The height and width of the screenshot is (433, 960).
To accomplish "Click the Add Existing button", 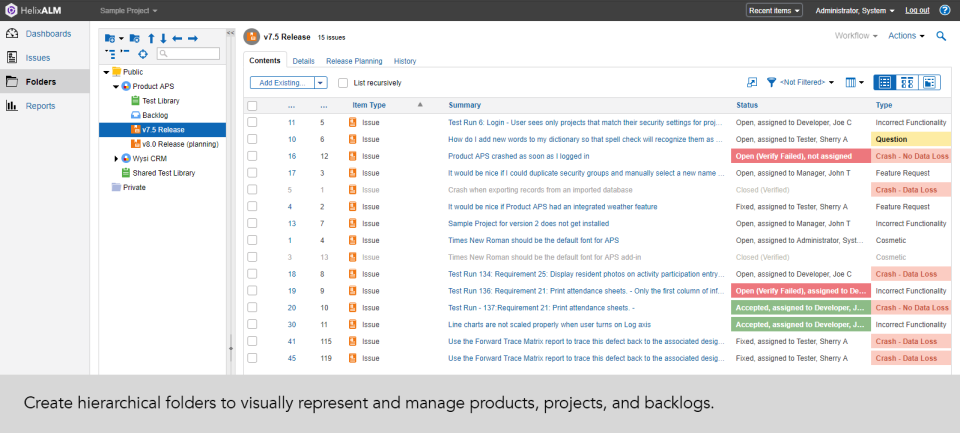I will click(x=281, y=83).
